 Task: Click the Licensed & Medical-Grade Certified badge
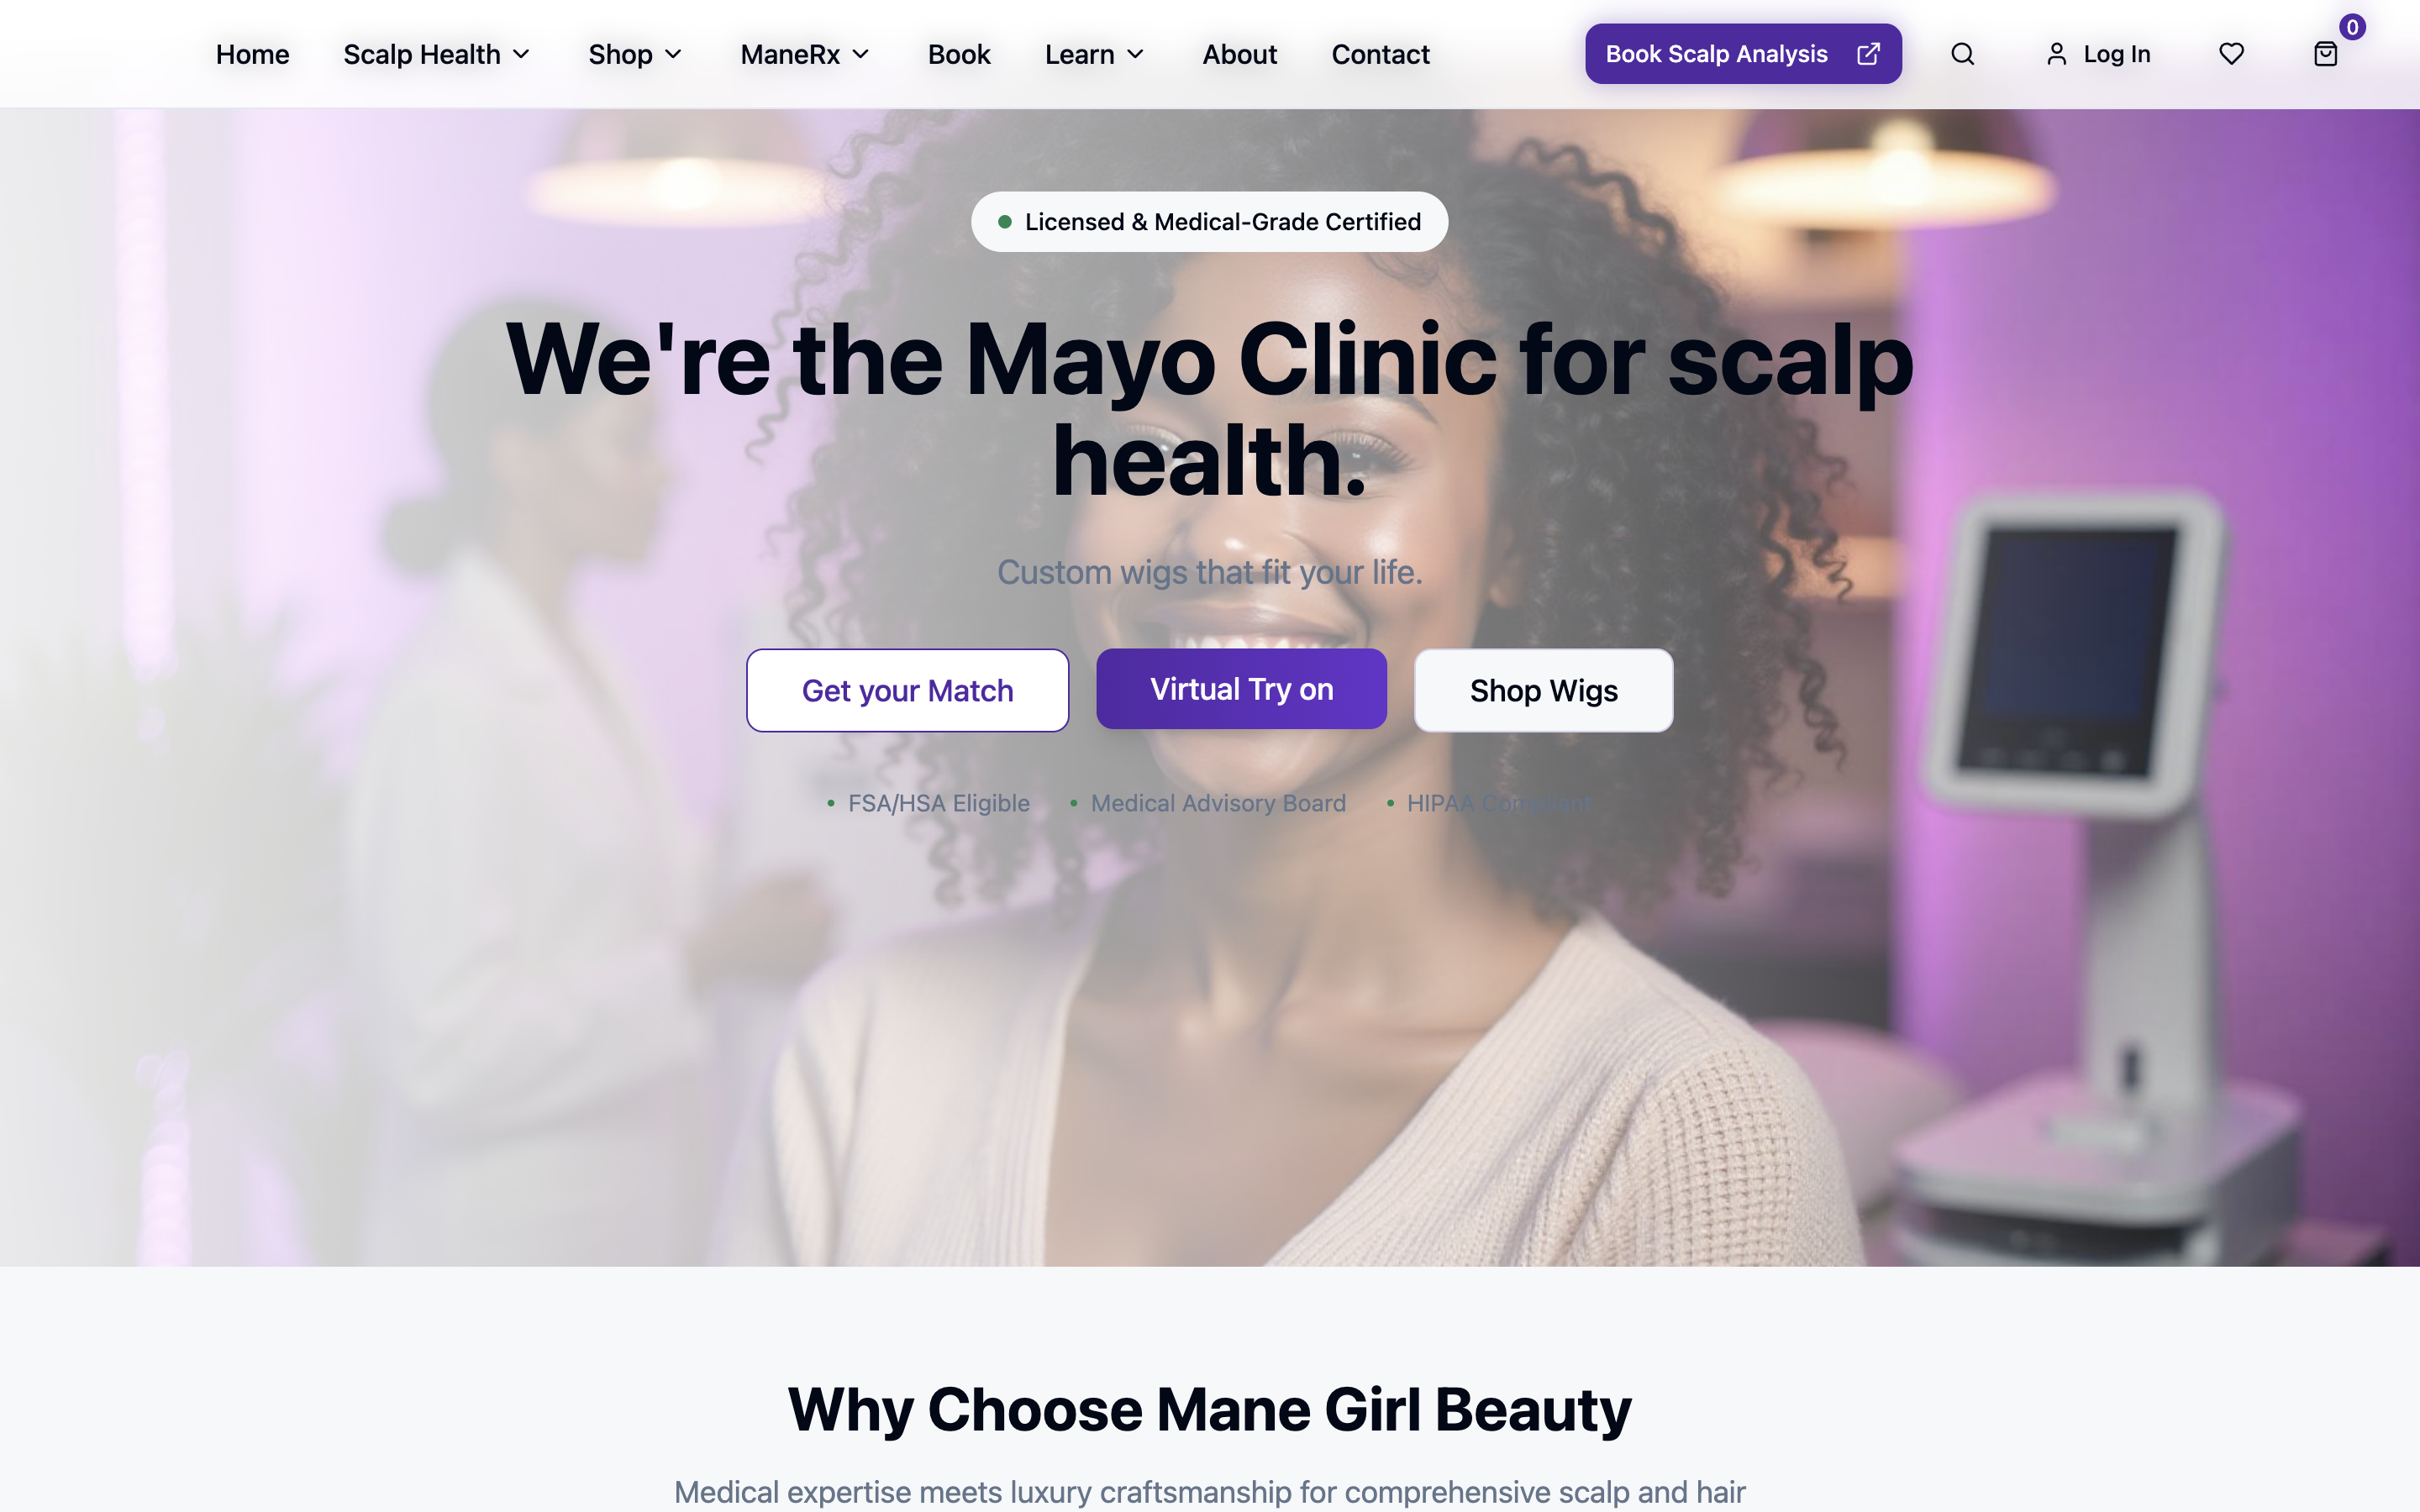pyautogui.click(x=1209, y=222)
